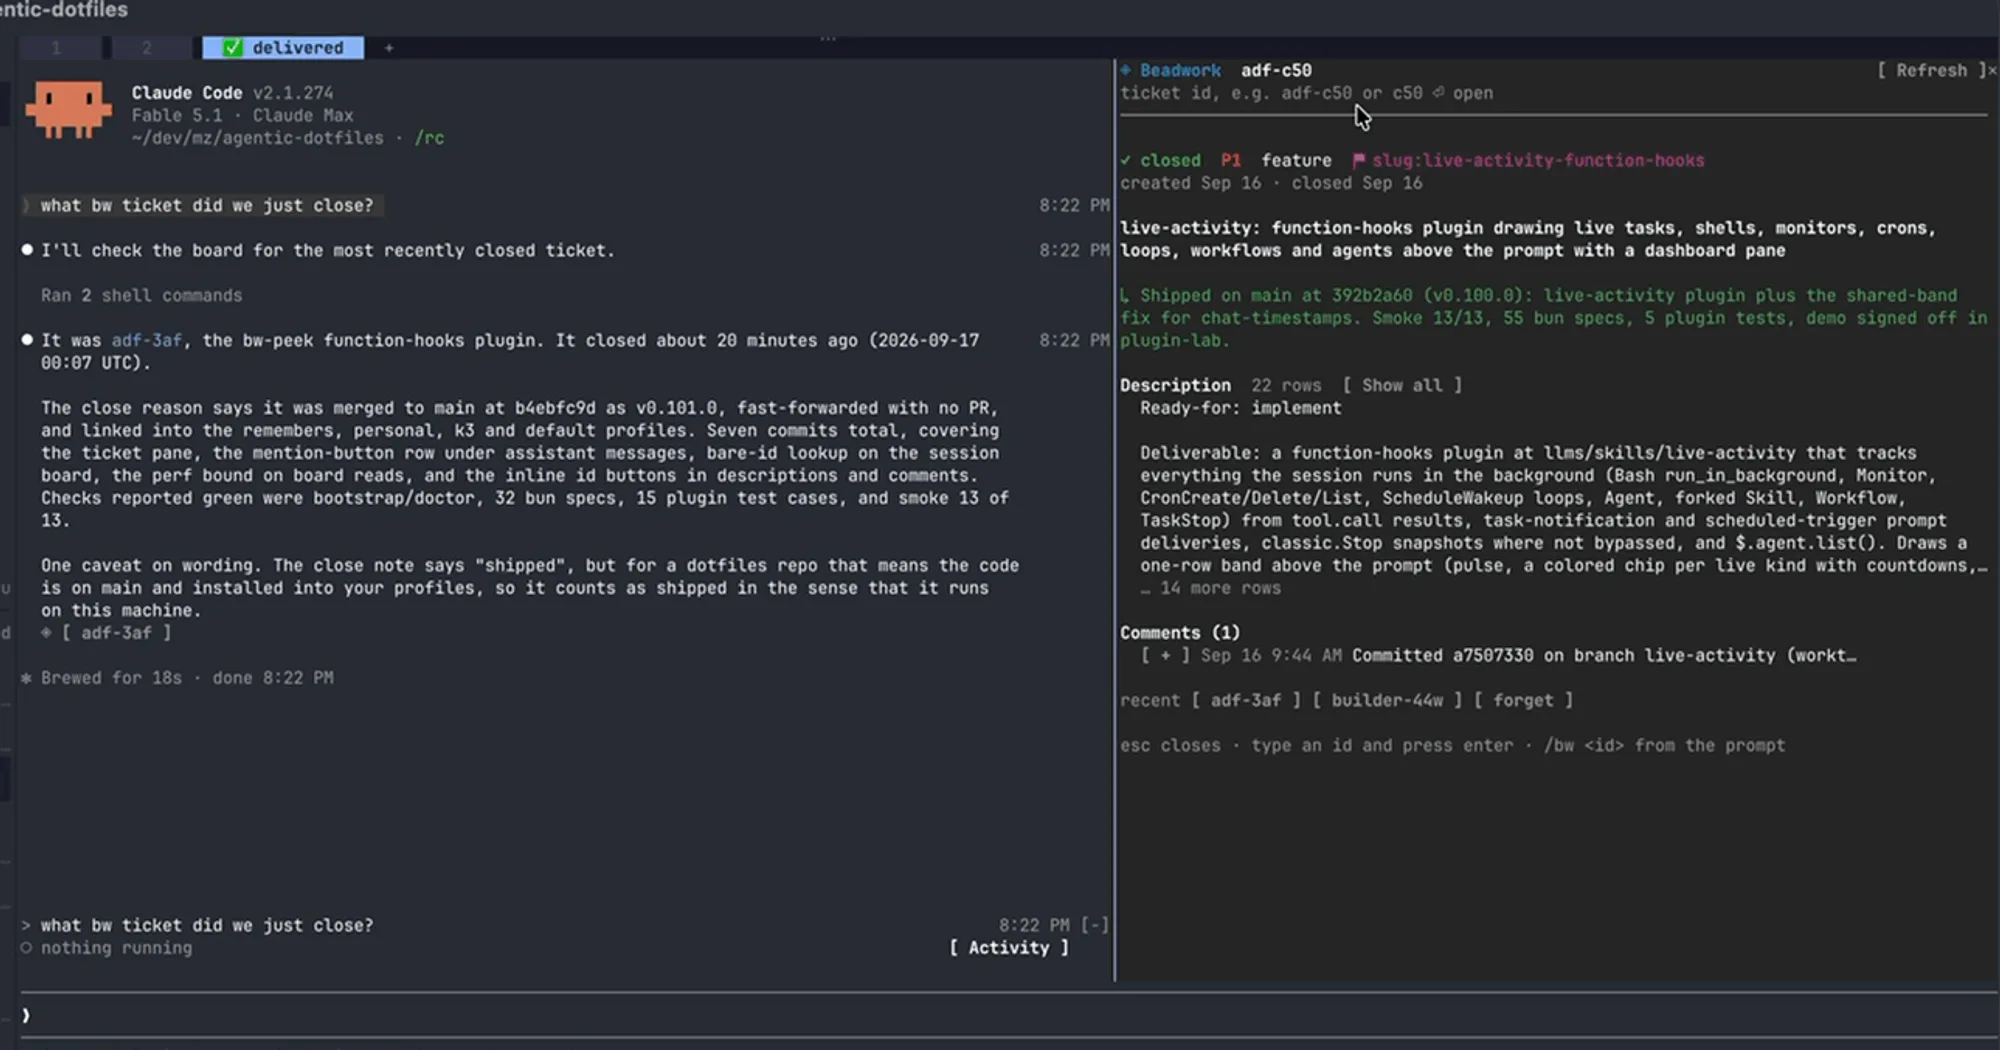This screenshot has width=2000, height=1050.
Task: Click the Description heading
Action: point(1175,385)
